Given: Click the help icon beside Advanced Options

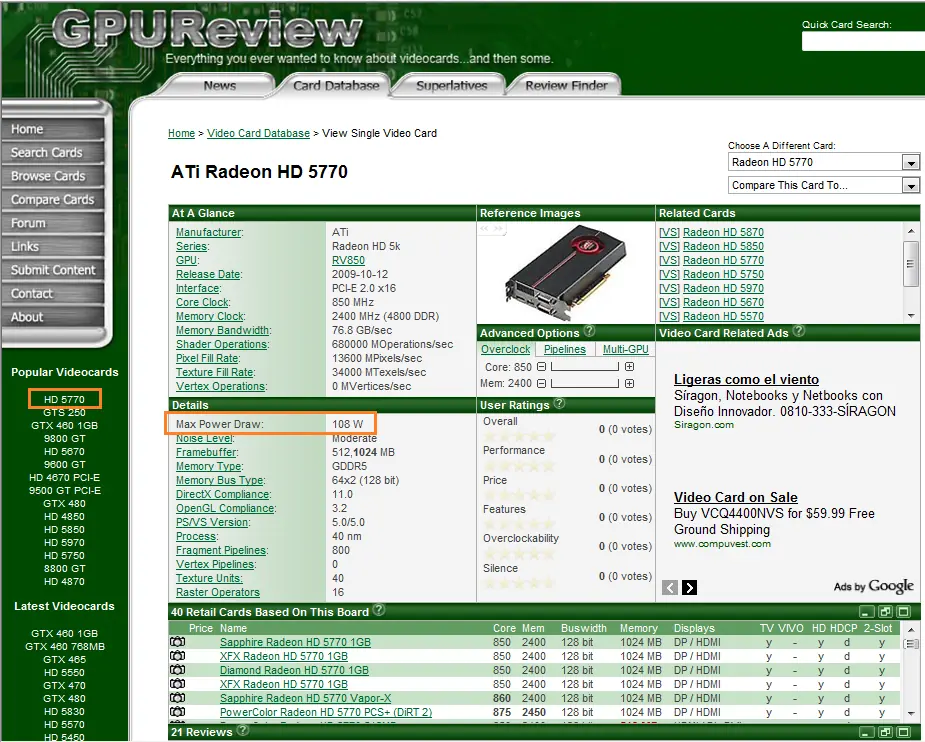Looking at the screenshot, I should pyautogui.click(x=589, y=331).
